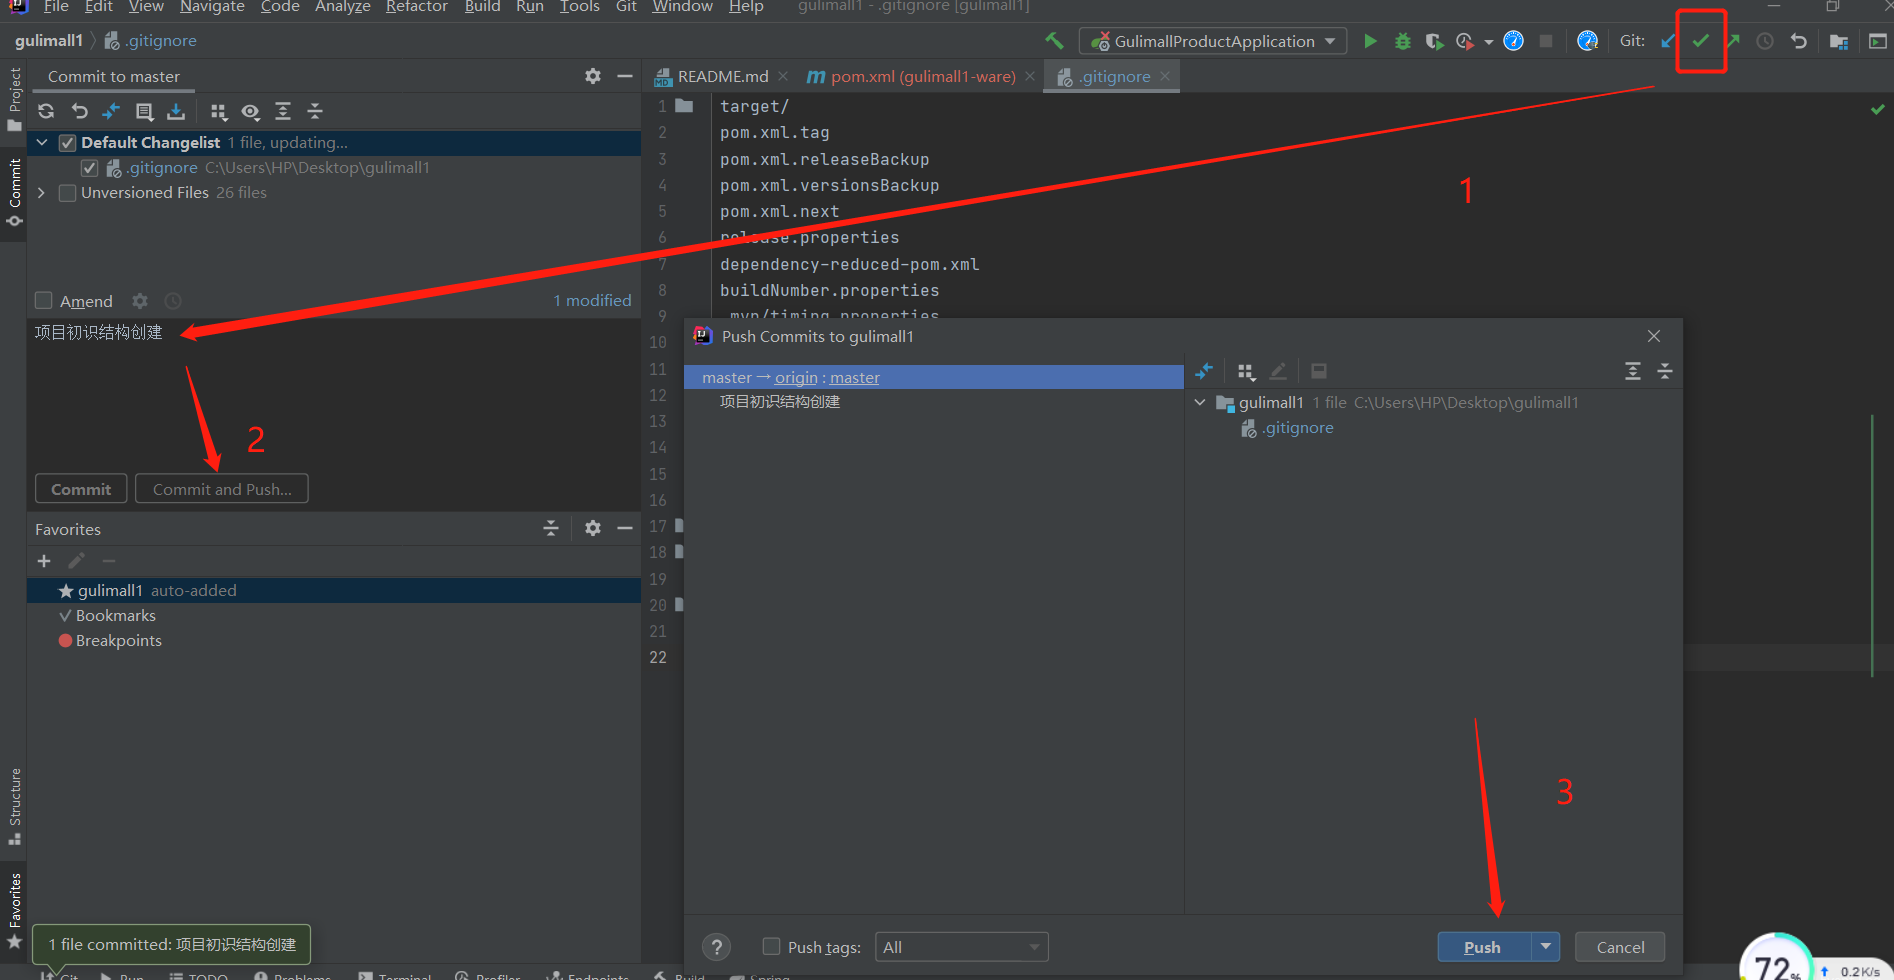
Task: Click the Commit button under the message box
Action: click(81, 489)
